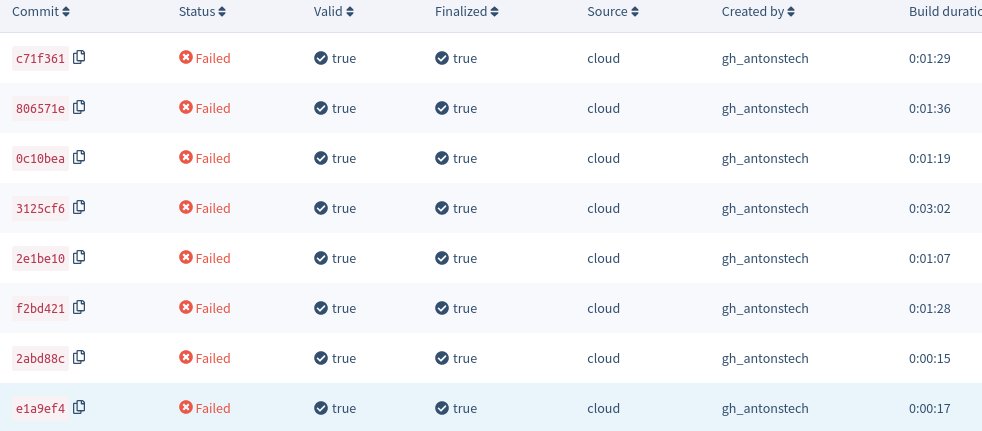Sort table by Valid column
This screenshot has height=431, width=982.
coord(334,11)
